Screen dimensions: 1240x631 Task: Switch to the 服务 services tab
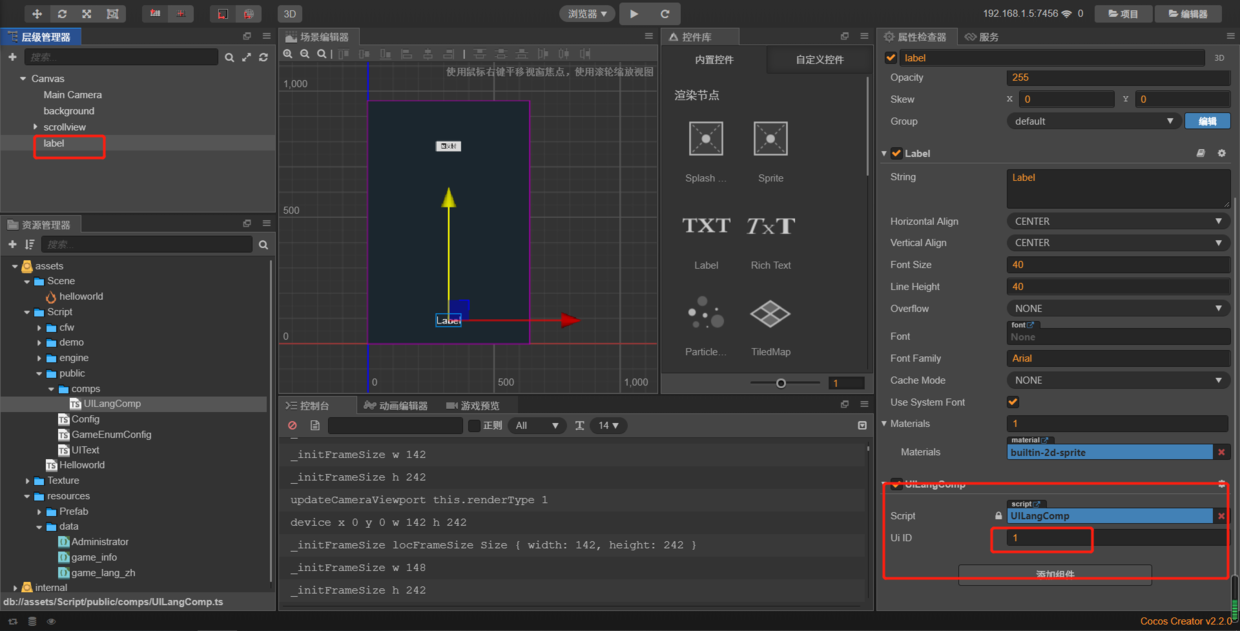tap(980, 37)
